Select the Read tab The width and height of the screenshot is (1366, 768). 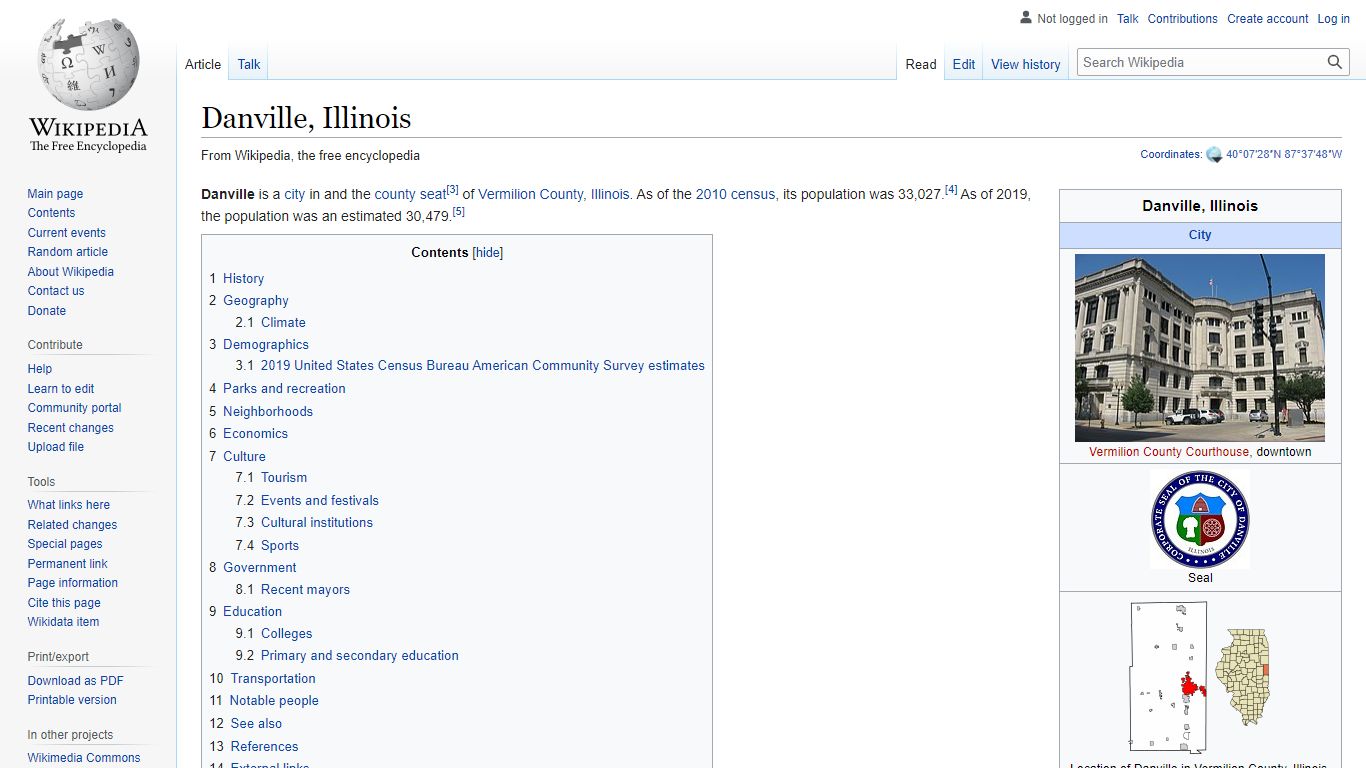pyautogui.click(x=921, y=64)
